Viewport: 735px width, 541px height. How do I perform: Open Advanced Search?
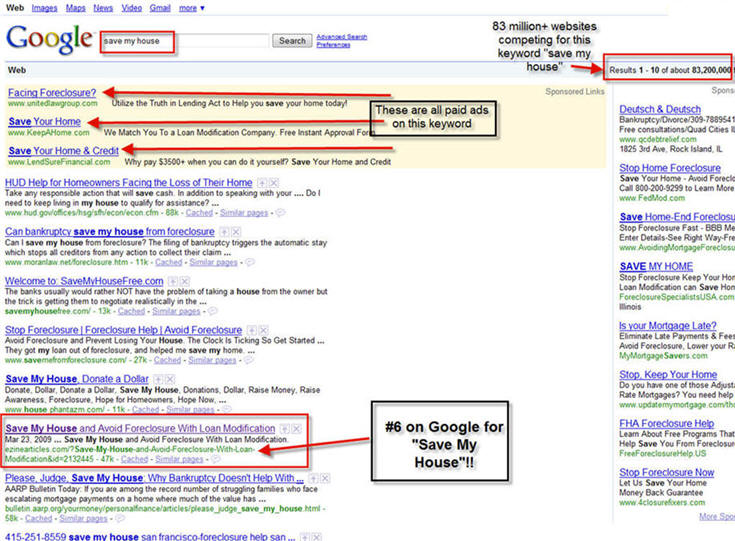click(342, 37)
